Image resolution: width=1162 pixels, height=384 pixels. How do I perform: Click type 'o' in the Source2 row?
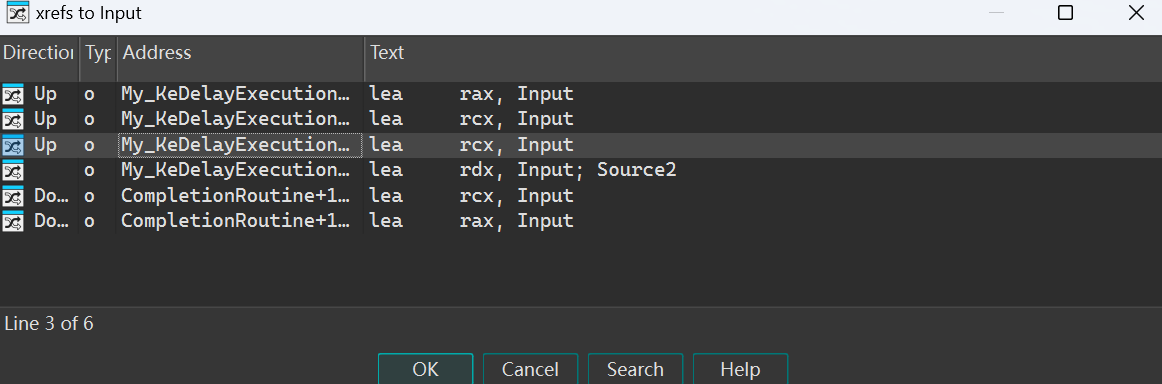[x=90, y=171]
